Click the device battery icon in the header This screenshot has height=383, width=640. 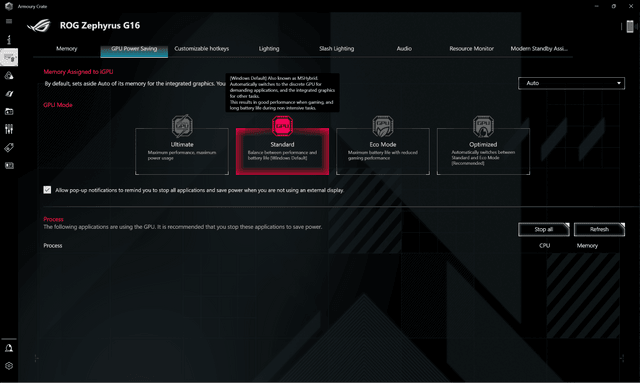click(629, 27)
